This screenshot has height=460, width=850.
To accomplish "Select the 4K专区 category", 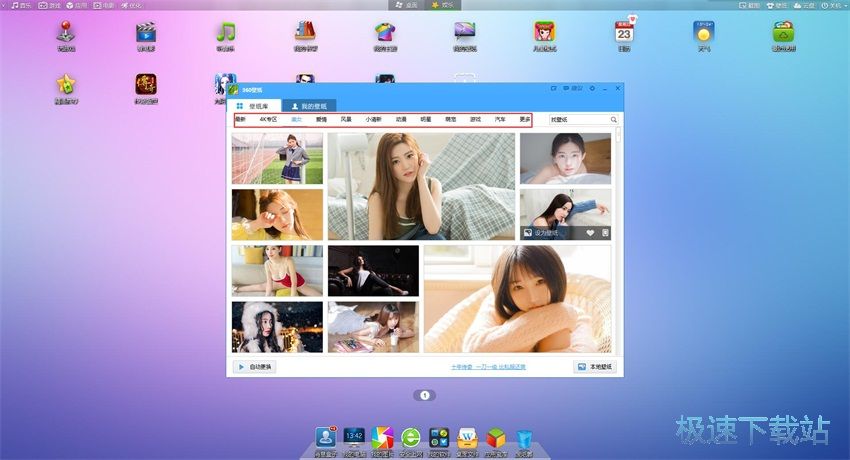I will tap(268, 119).
